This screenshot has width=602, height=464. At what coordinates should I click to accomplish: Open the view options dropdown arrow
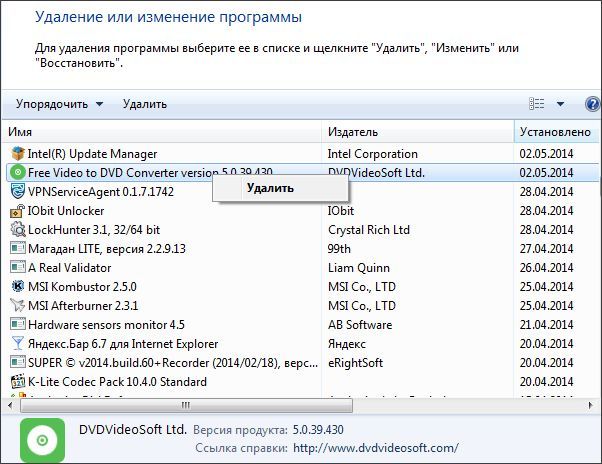point(560,104)
